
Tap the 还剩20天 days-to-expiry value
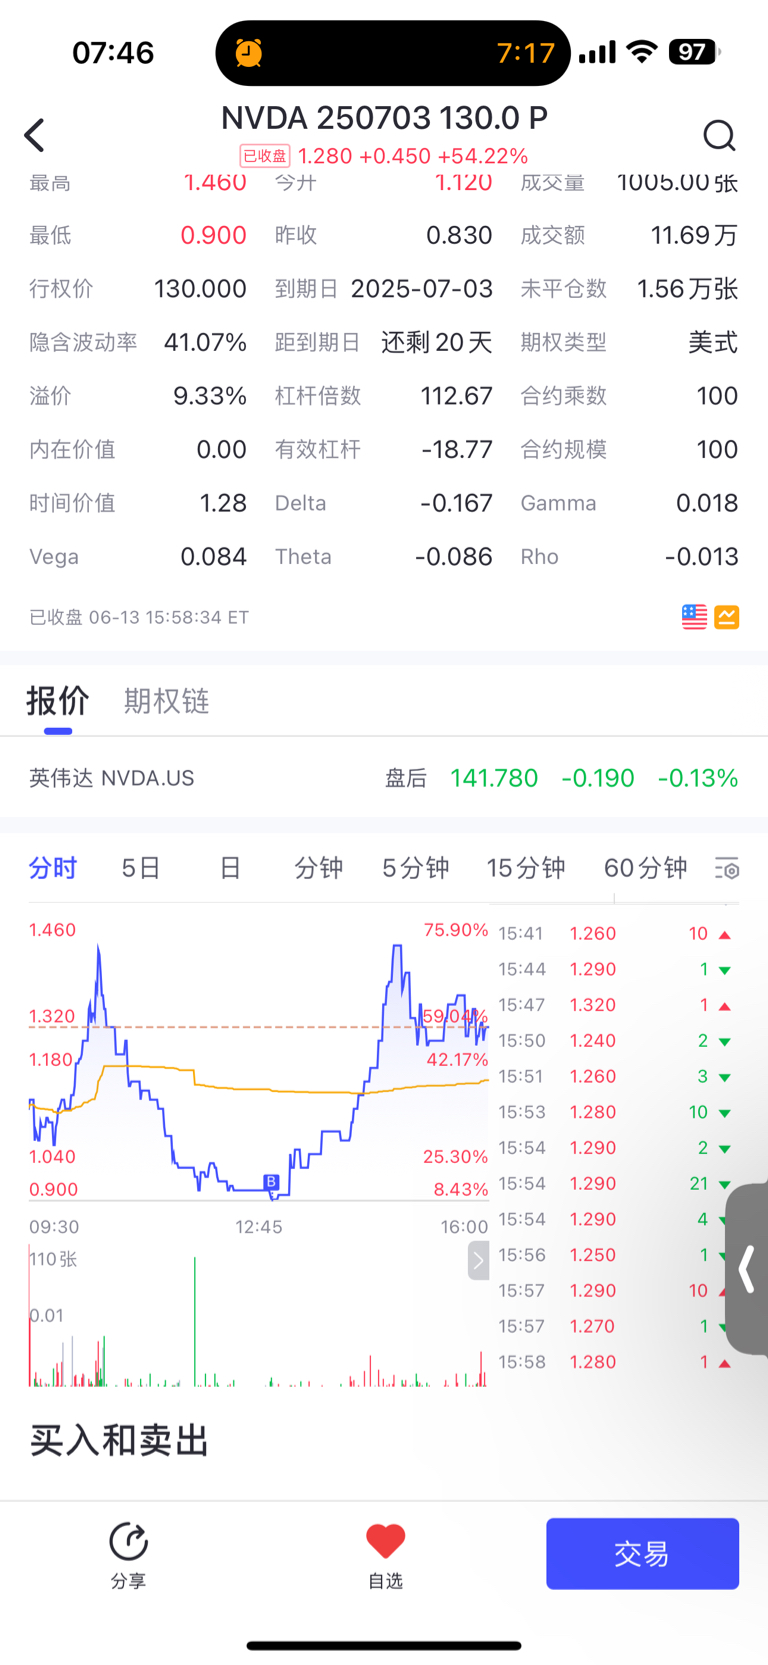click(x=437, y=342)
